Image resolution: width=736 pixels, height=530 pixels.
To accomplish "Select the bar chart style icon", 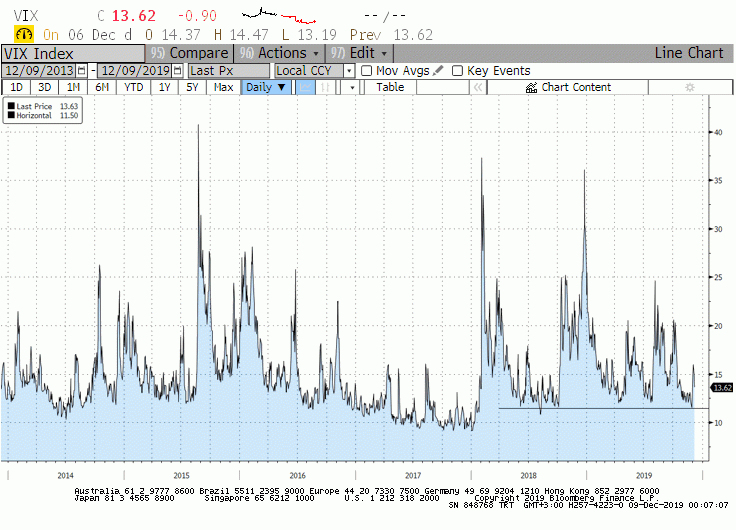I will [x=325, y=87].
